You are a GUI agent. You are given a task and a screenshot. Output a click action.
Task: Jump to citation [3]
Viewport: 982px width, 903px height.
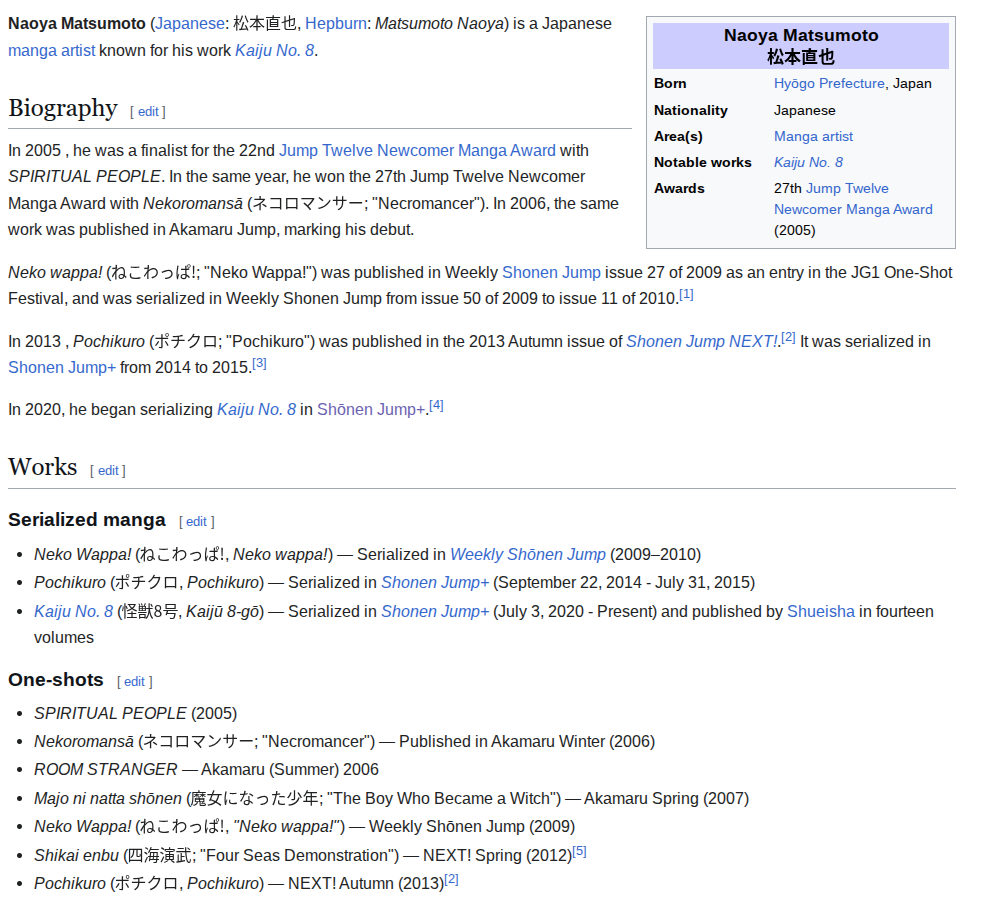click(259, 364)
